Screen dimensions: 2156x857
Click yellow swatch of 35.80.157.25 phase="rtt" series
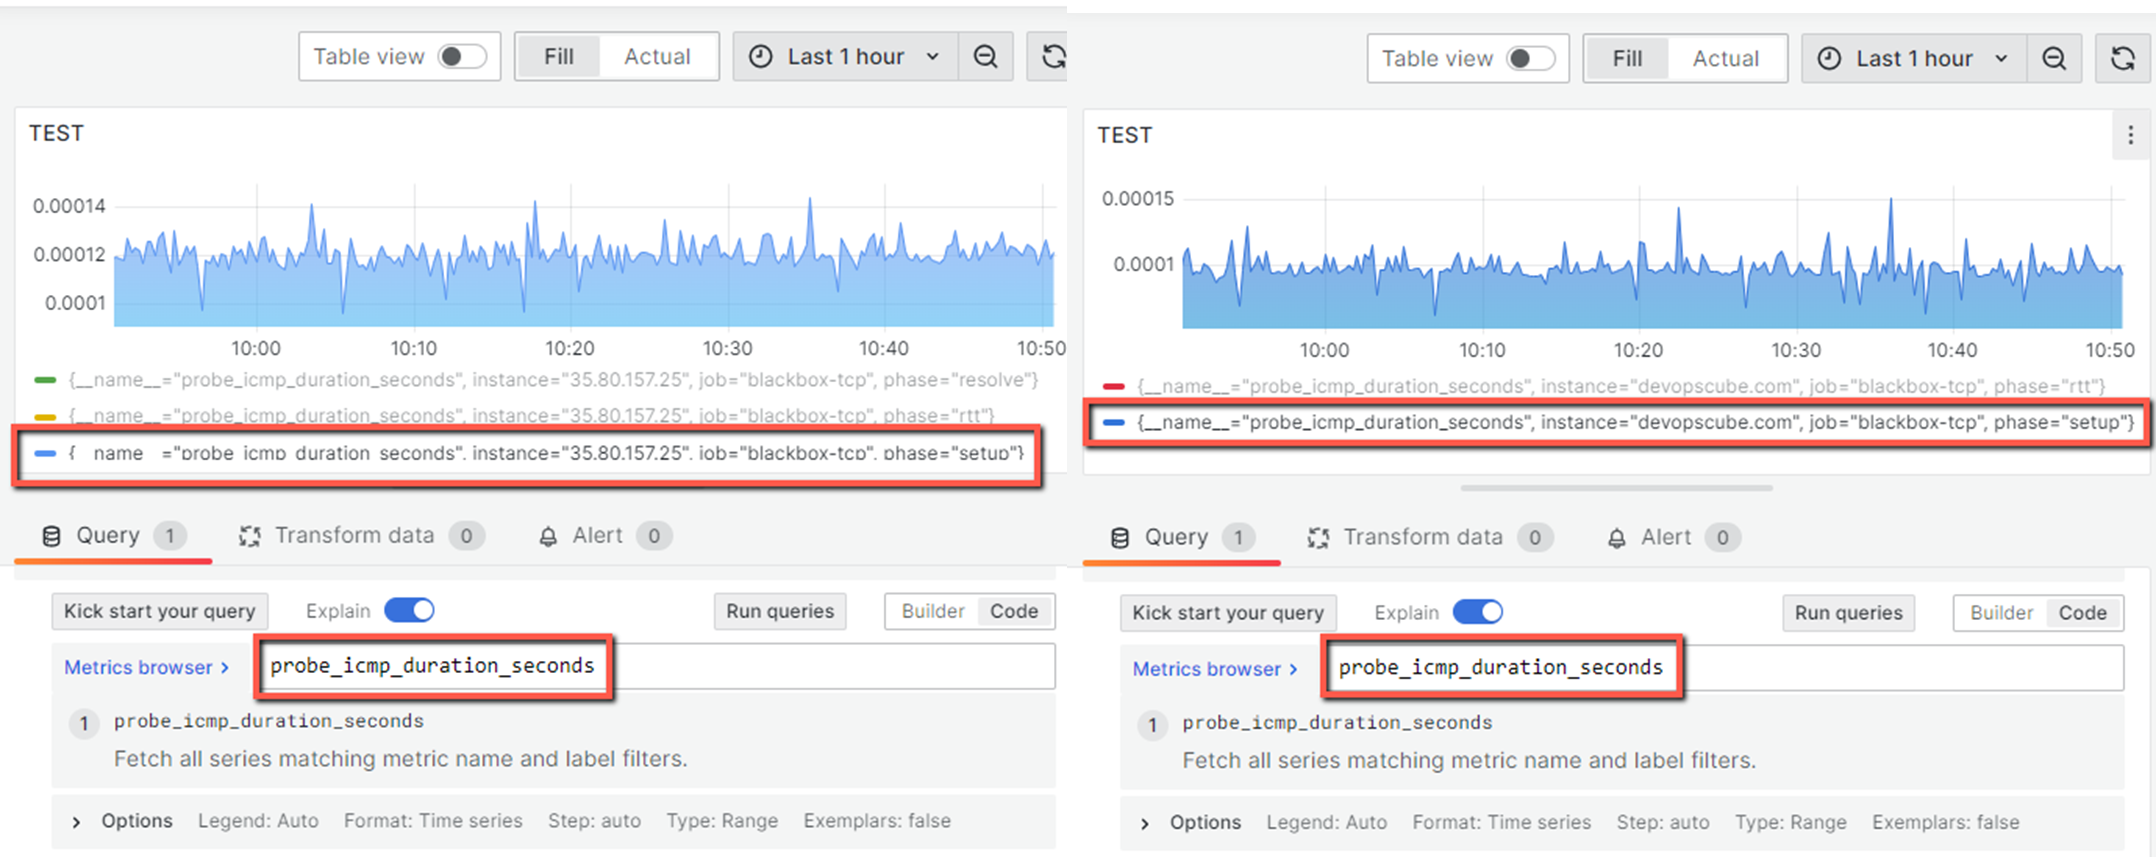point(45,416)
